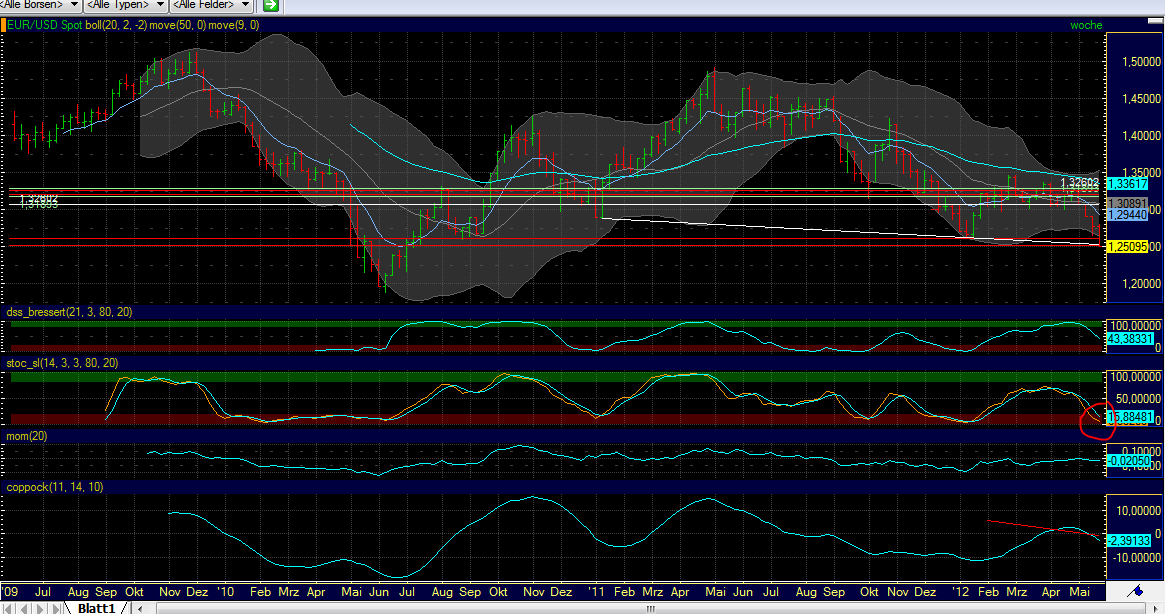Screen dimensions: 1165x614
Task: Click the boll(20, 2, -2) indicator label
Action: [x=116, y=25]
